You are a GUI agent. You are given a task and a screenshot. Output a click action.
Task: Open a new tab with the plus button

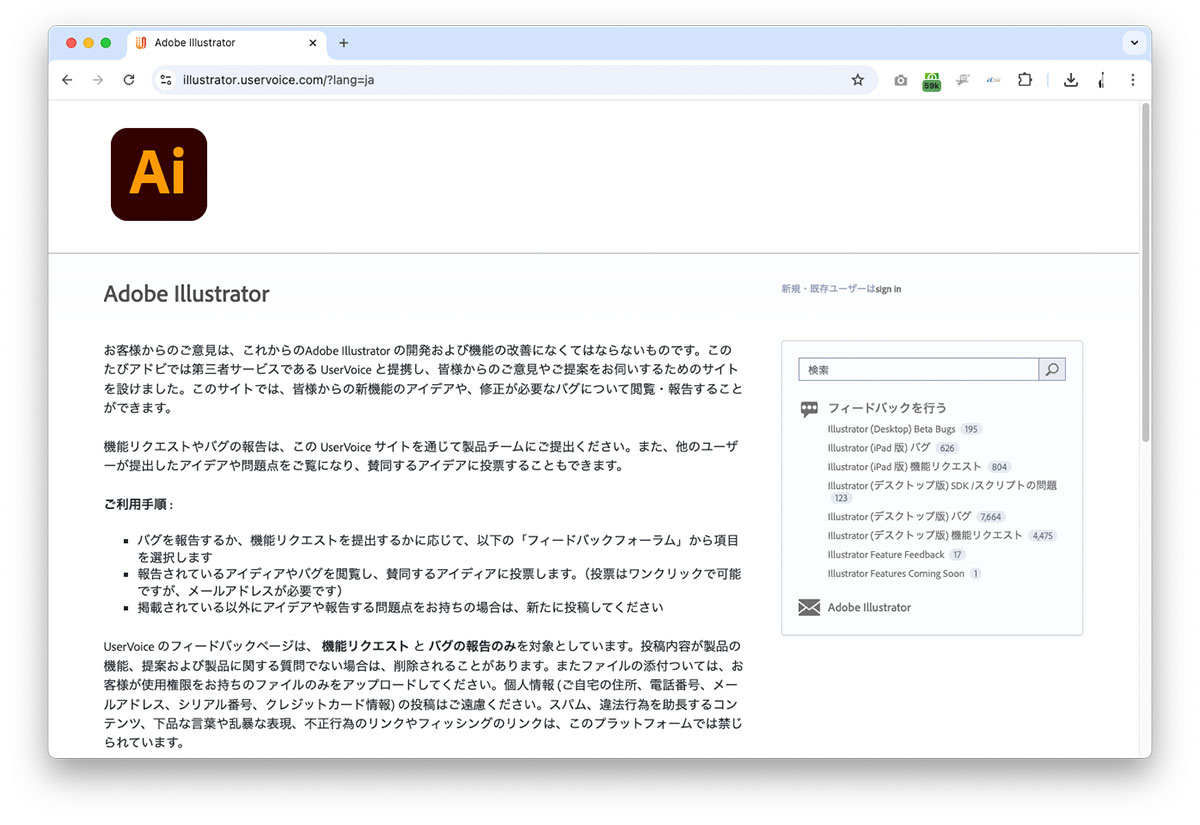pyautogui.click(x=344, y=43)
